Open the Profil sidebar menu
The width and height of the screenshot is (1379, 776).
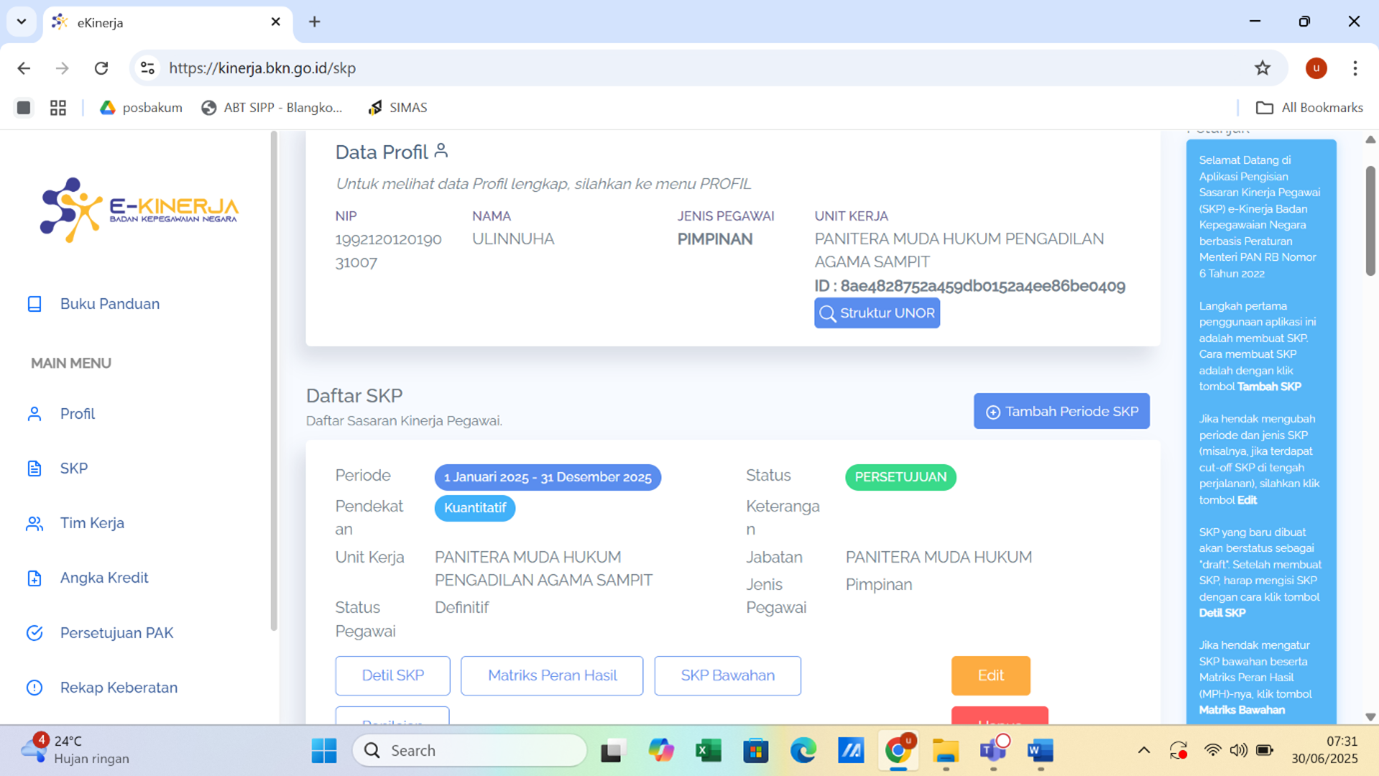(77, 414)
